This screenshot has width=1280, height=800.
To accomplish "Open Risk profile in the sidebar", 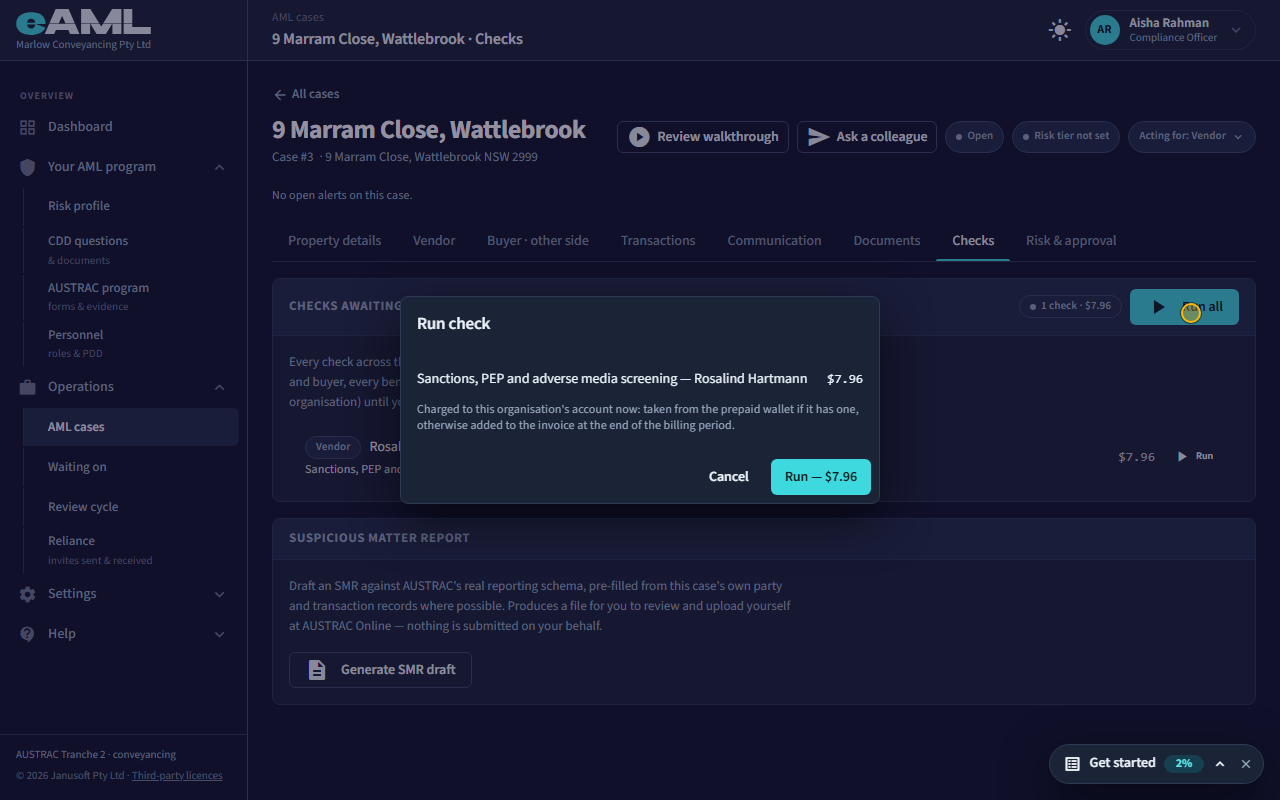I will 130,206.
